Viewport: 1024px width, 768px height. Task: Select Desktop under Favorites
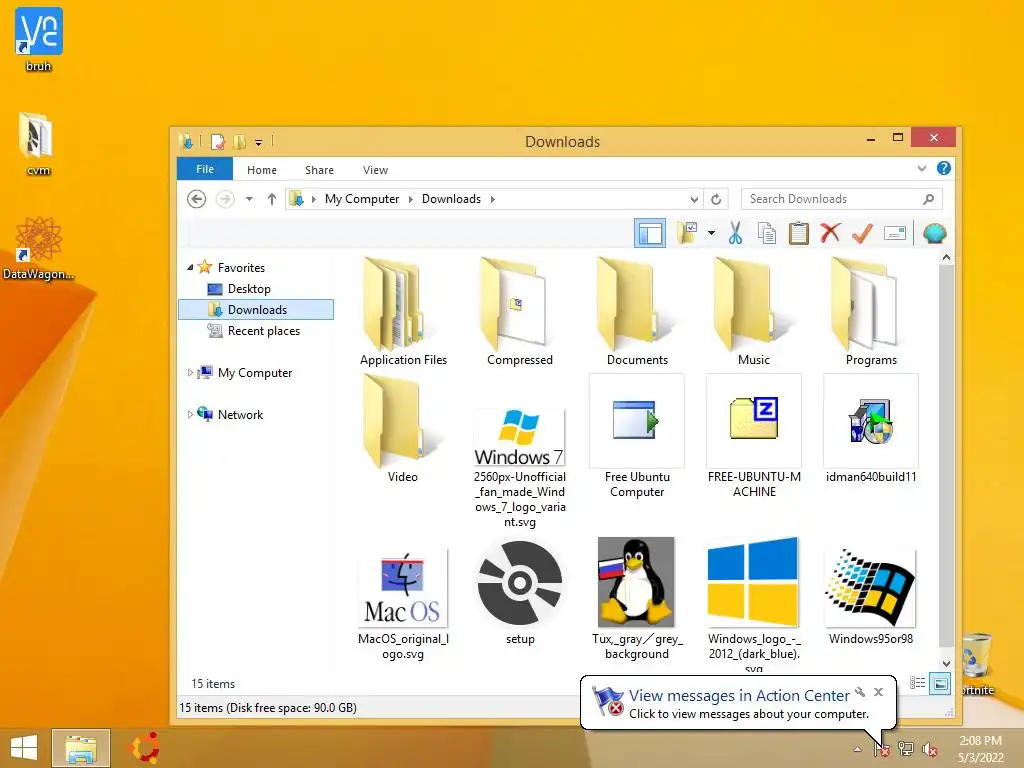[x=248, y=289]
